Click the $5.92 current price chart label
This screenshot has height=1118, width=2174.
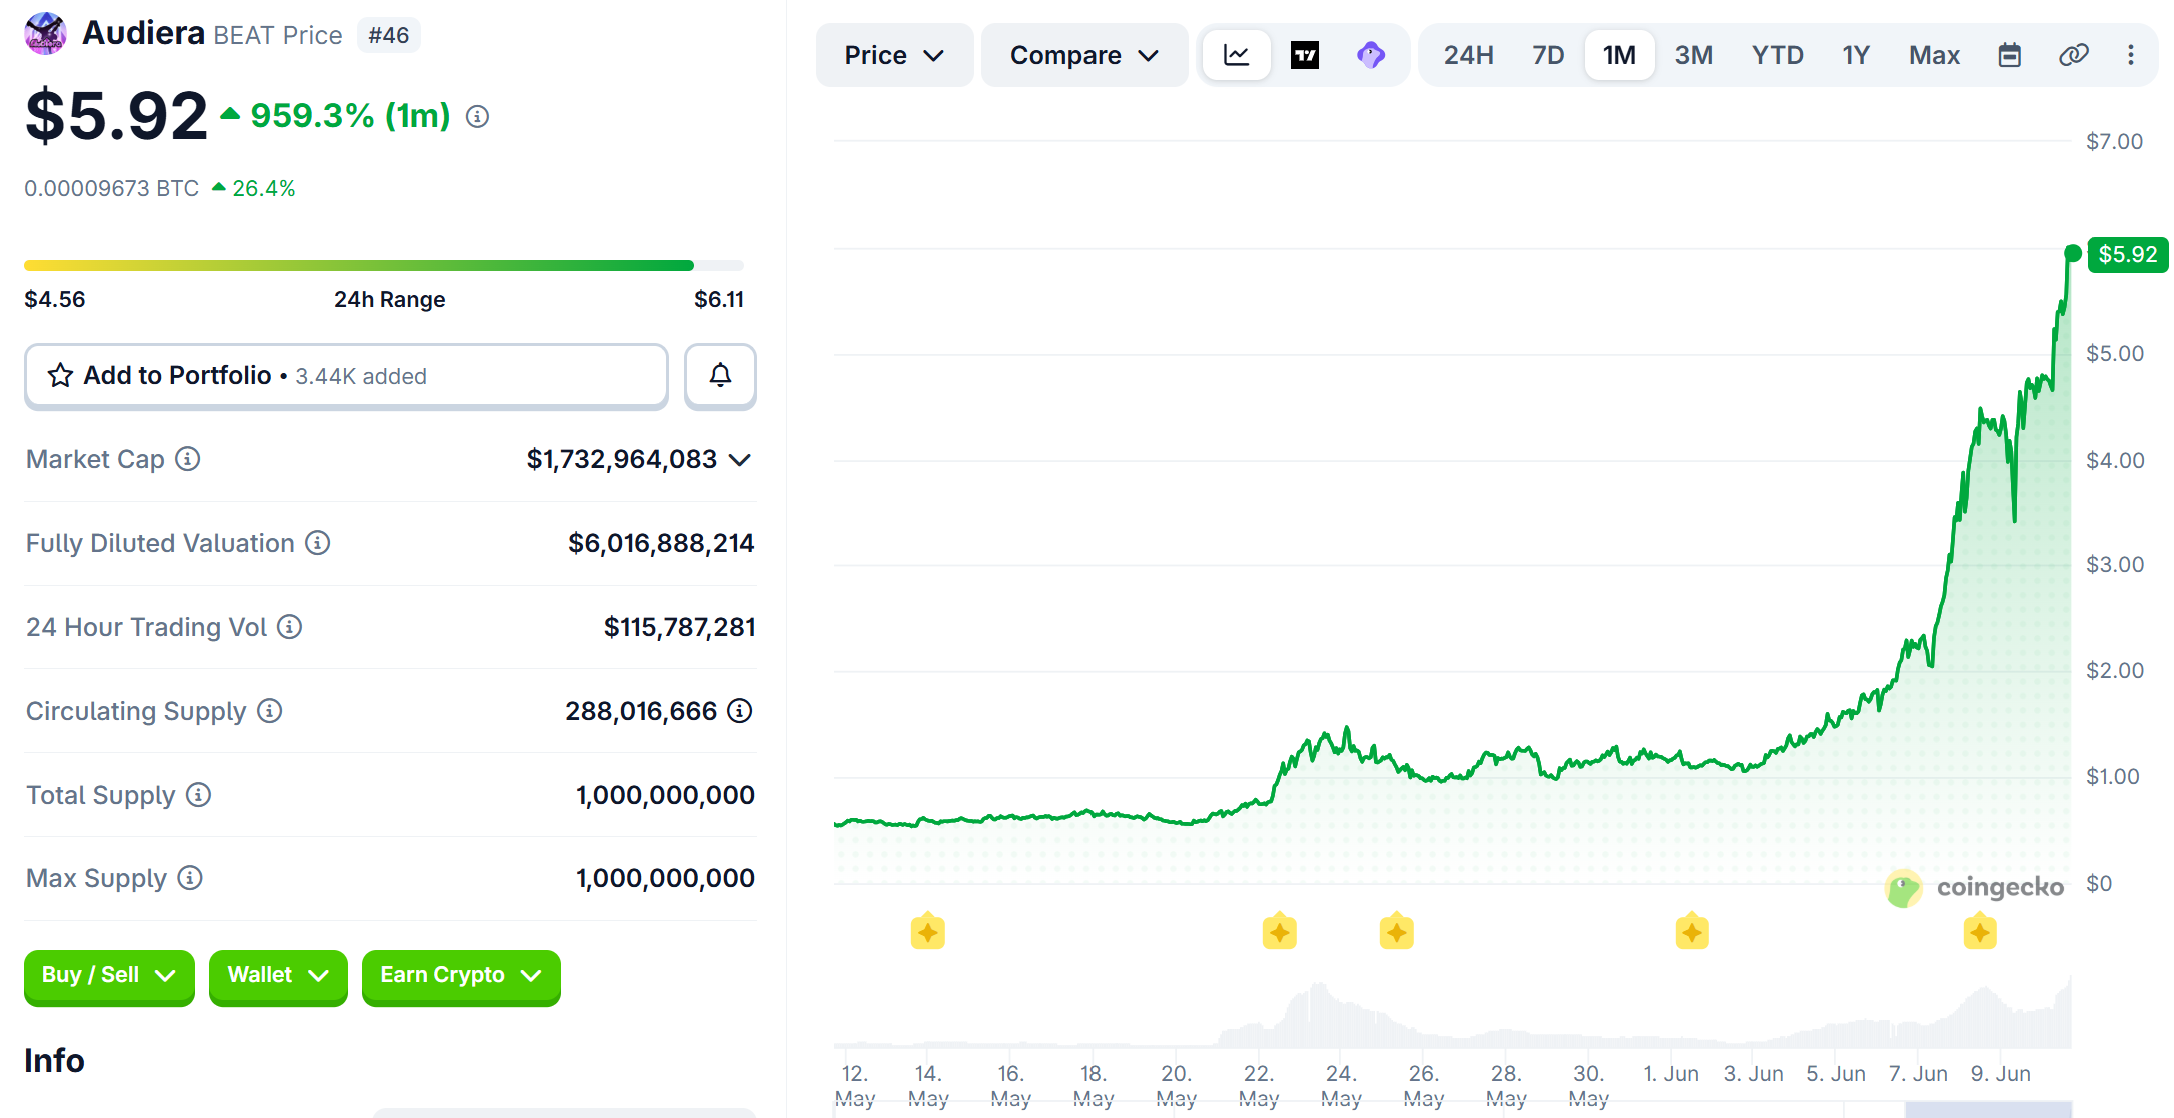(2128, 254)
